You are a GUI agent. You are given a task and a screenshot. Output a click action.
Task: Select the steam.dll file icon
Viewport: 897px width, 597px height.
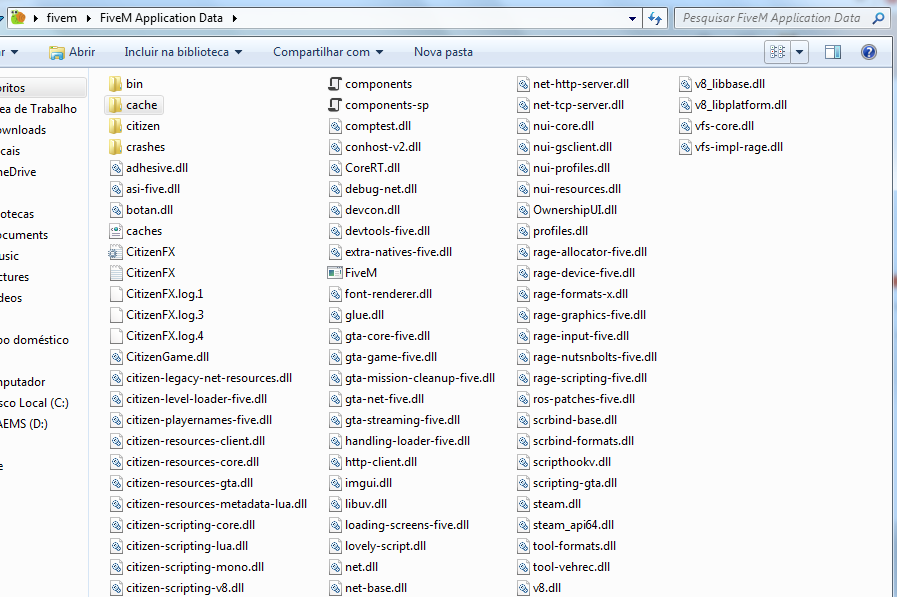(523, 504)
